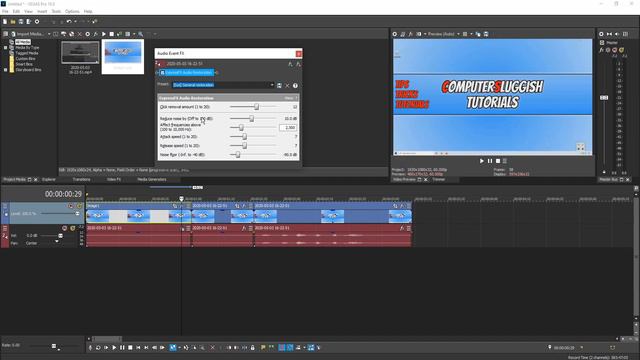Open the Insert menu
Screen dimensions: 640x360
pos(42,11)
